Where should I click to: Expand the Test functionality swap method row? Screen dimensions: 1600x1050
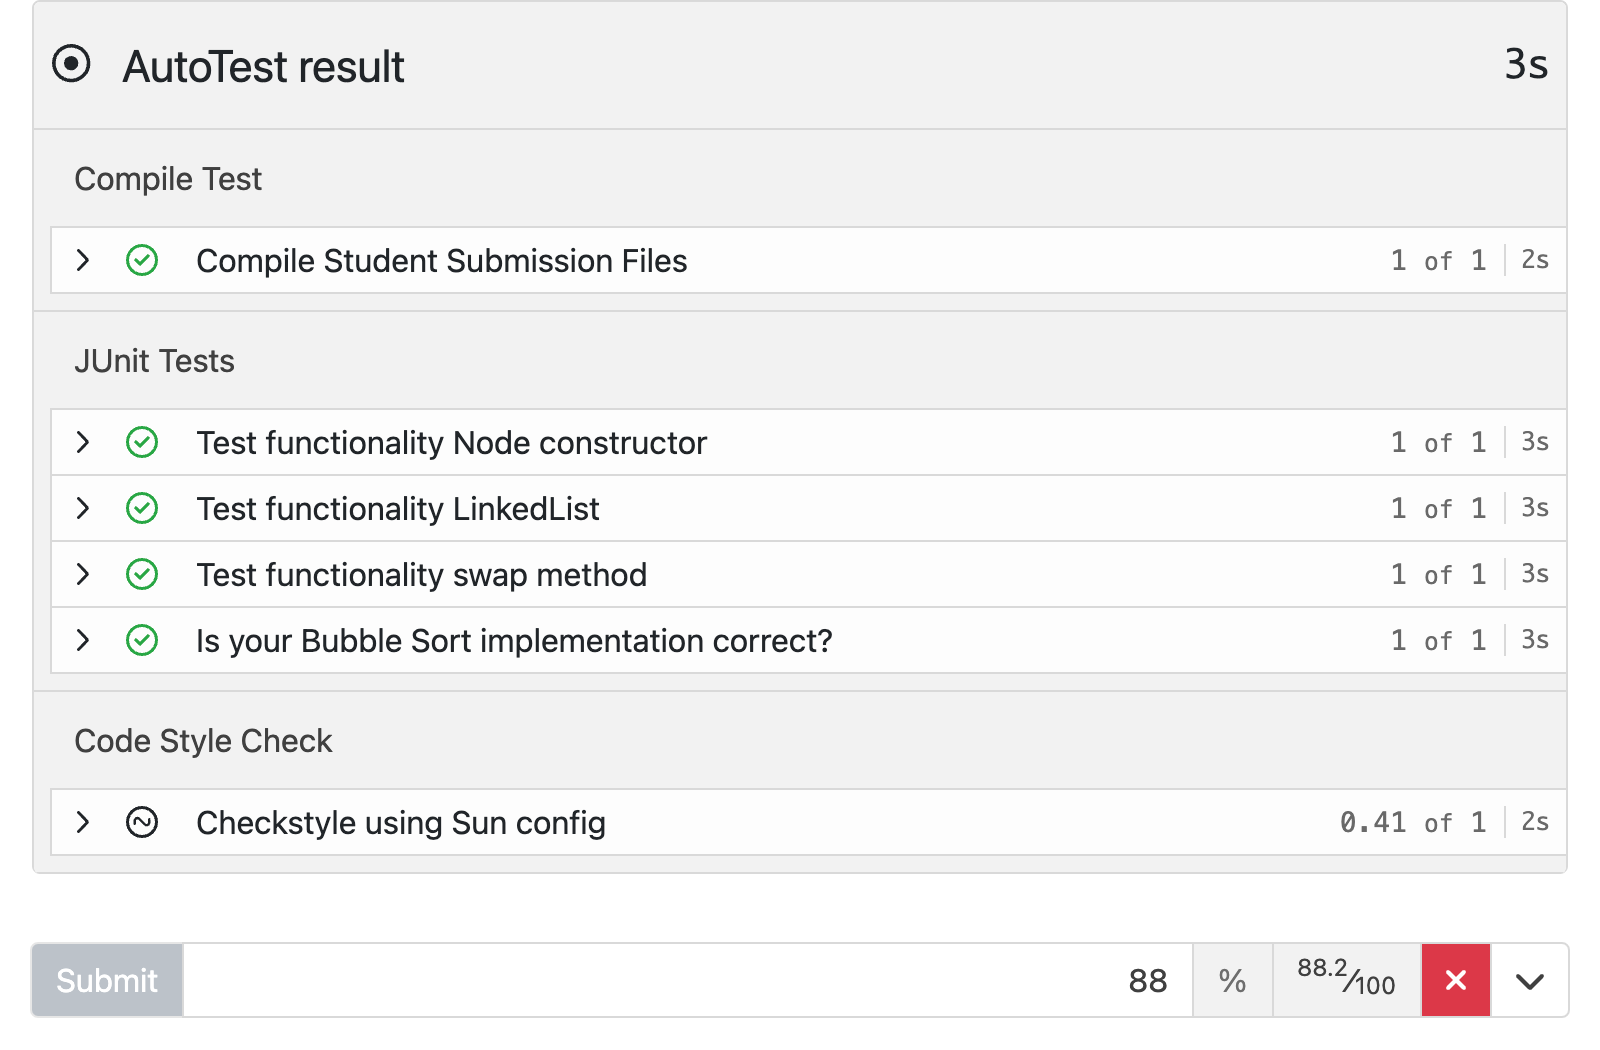pyautogui.click(x=83, y=574)
